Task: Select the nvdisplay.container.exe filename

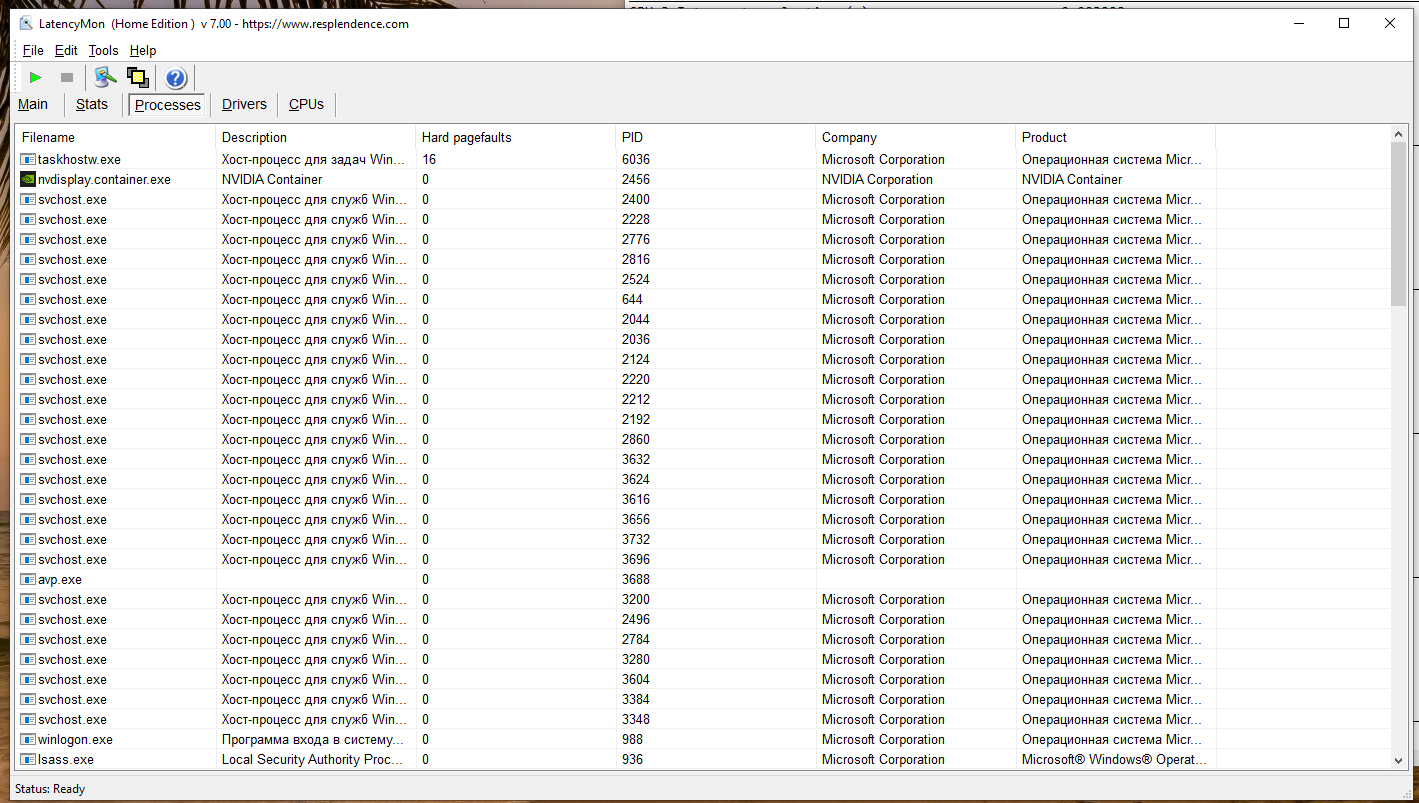Action: point(104,179)
